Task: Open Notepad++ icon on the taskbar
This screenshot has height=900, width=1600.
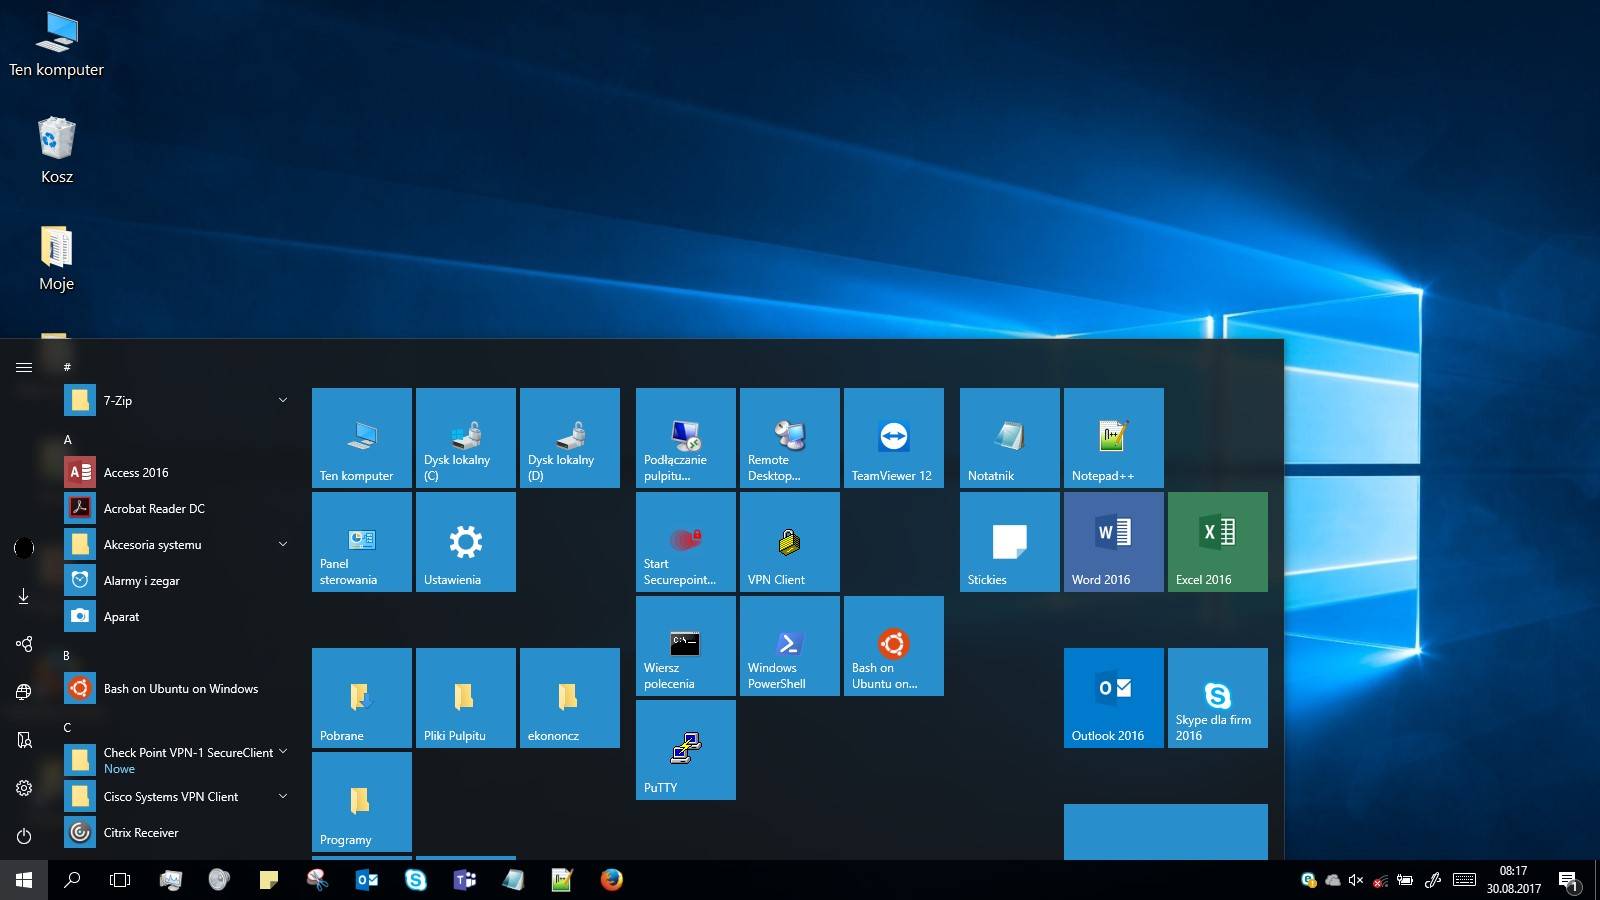Action: [562, 880]
